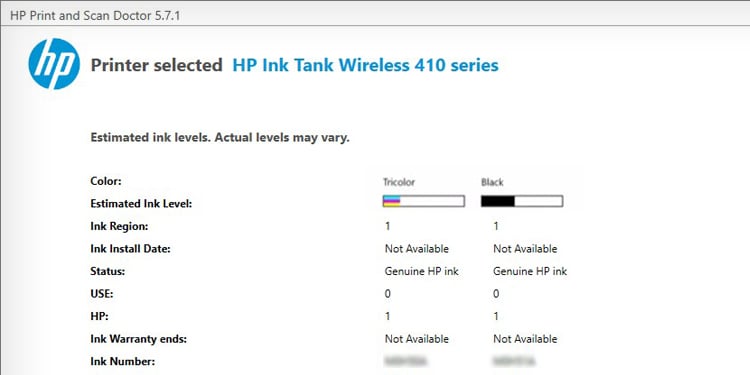The width and height of the screenshot is (750, 375).
Task: Click the Black column label
Action: [x=492, y=182]
